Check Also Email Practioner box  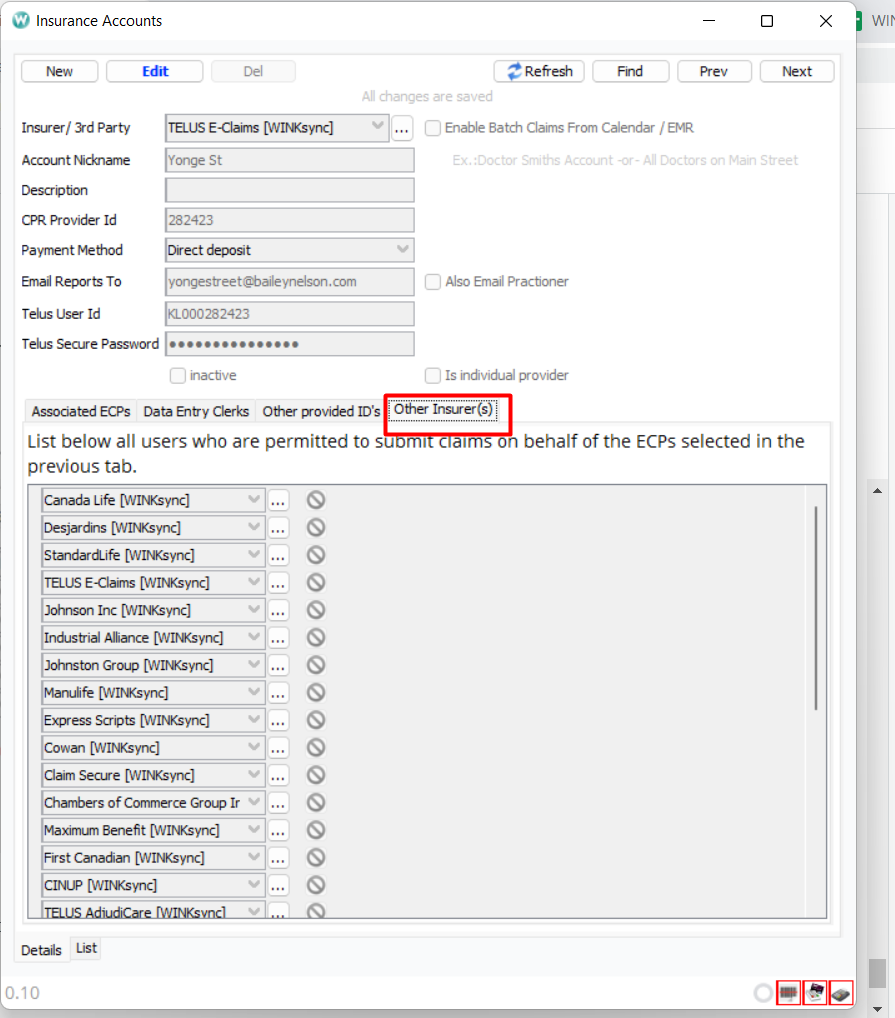coord(432,282)
